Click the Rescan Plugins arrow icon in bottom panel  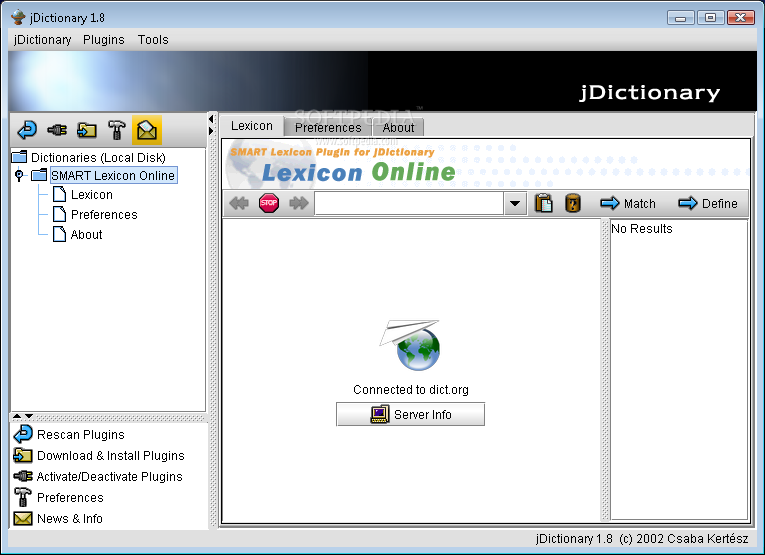23,434
